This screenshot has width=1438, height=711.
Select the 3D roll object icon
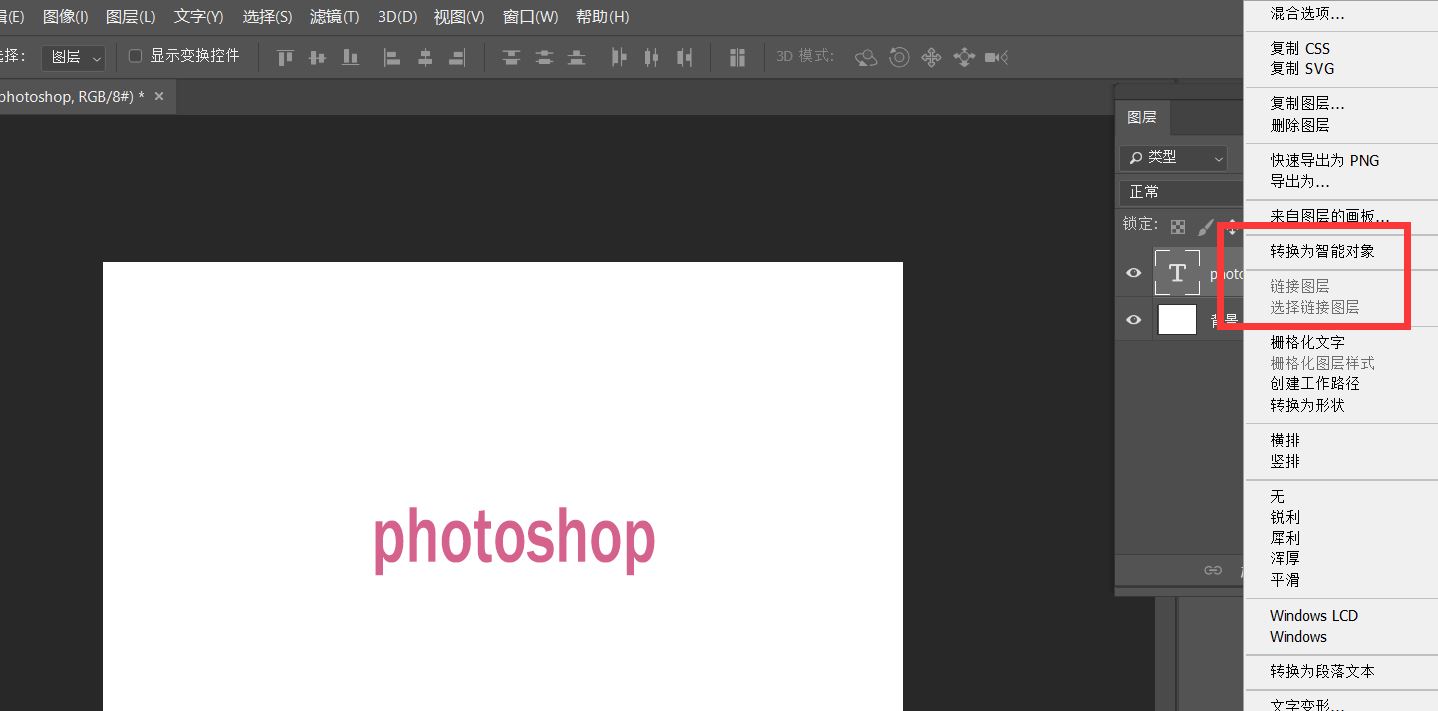click(899, 57)
